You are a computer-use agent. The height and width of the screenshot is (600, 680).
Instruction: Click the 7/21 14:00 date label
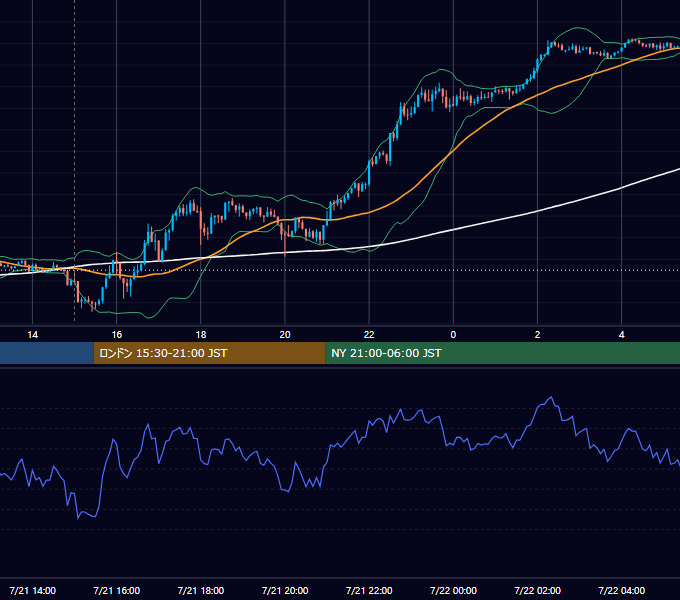33,590
